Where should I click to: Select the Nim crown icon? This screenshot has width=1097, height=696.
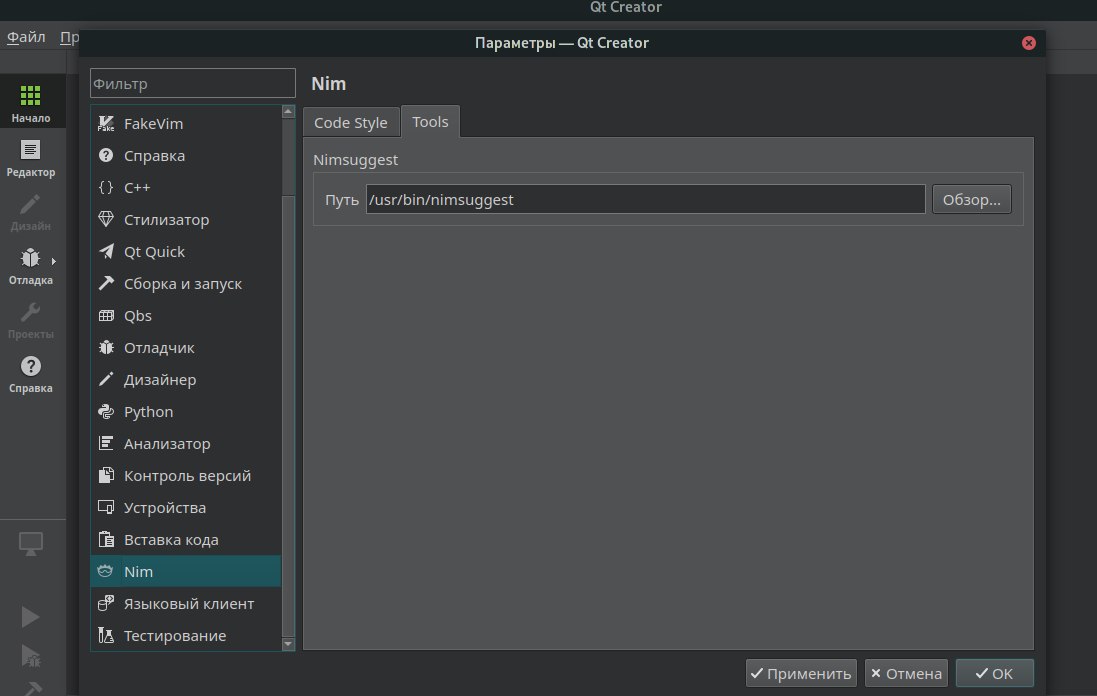click(106, 571)
